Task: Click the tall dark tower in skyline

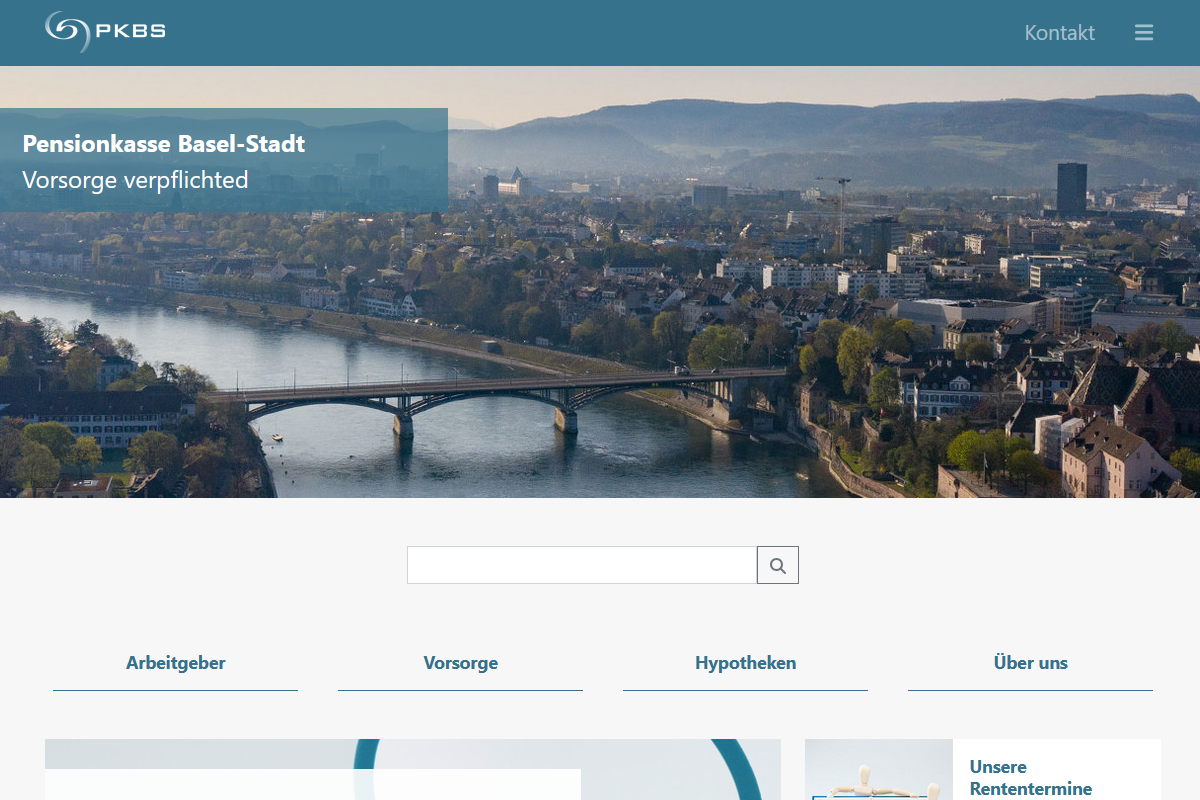Action: coord(1071,187)
